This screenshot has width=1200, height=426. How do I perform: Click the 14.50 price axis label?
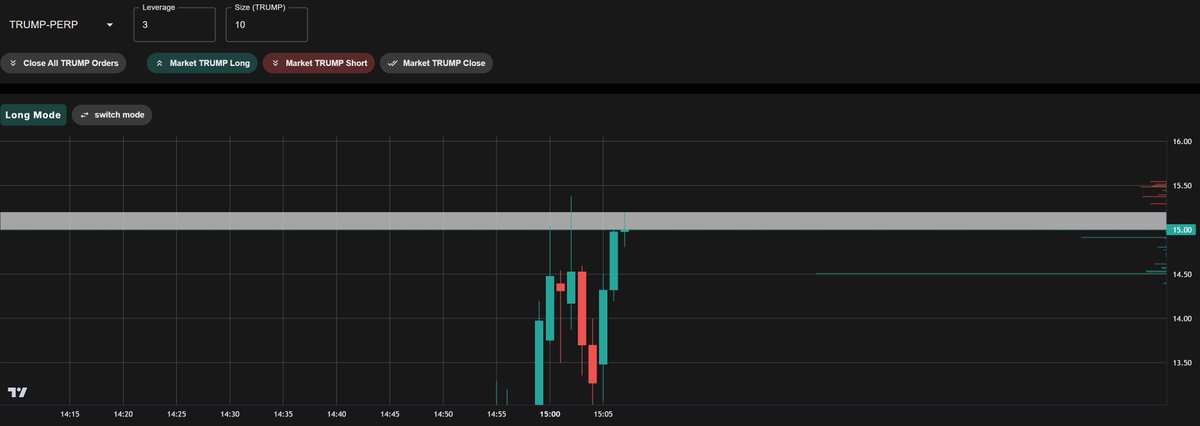1182,274
